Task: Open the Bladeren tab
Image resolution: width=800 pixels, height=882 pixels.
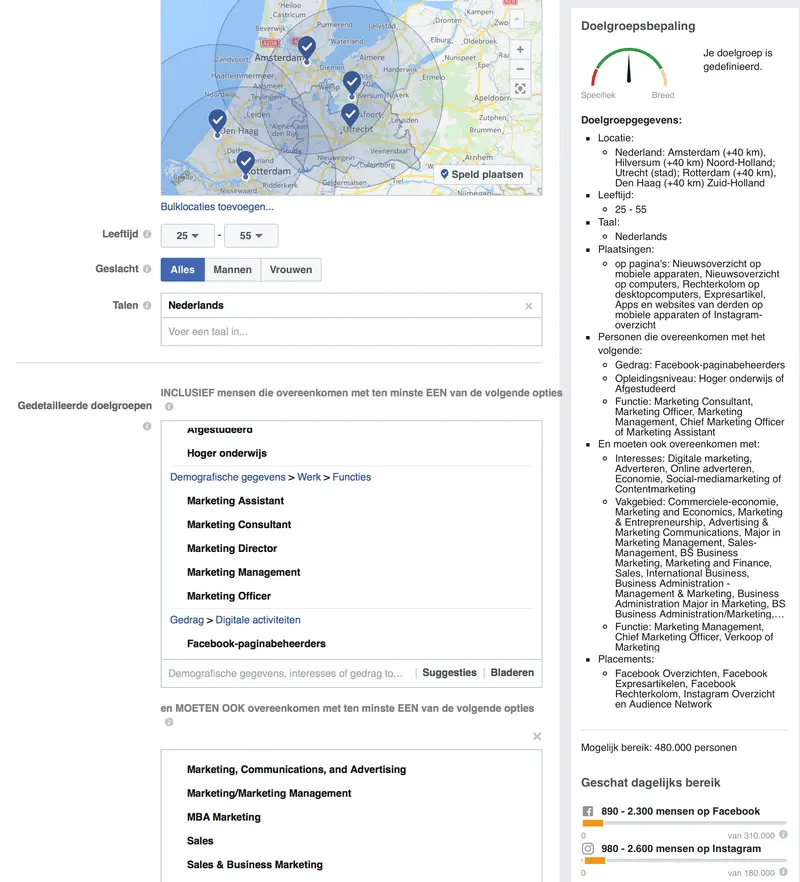Action: tap(512, 673)
